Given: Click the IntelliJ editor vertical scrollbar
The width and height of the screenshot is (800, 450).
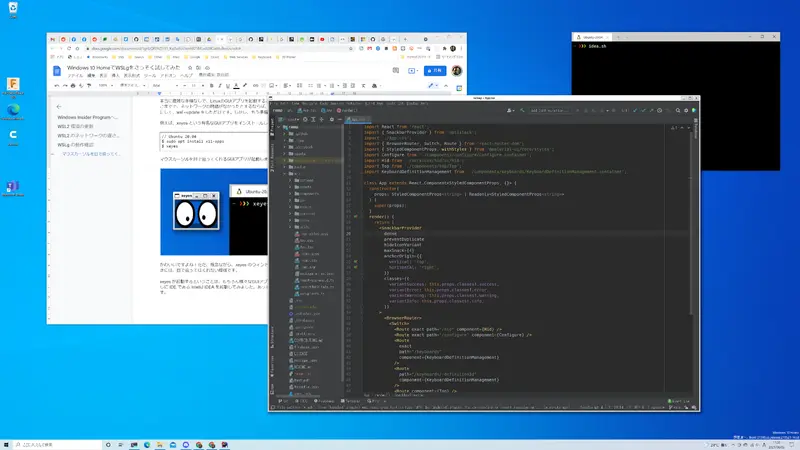Looking at the screenshot, I should [691, 224].
